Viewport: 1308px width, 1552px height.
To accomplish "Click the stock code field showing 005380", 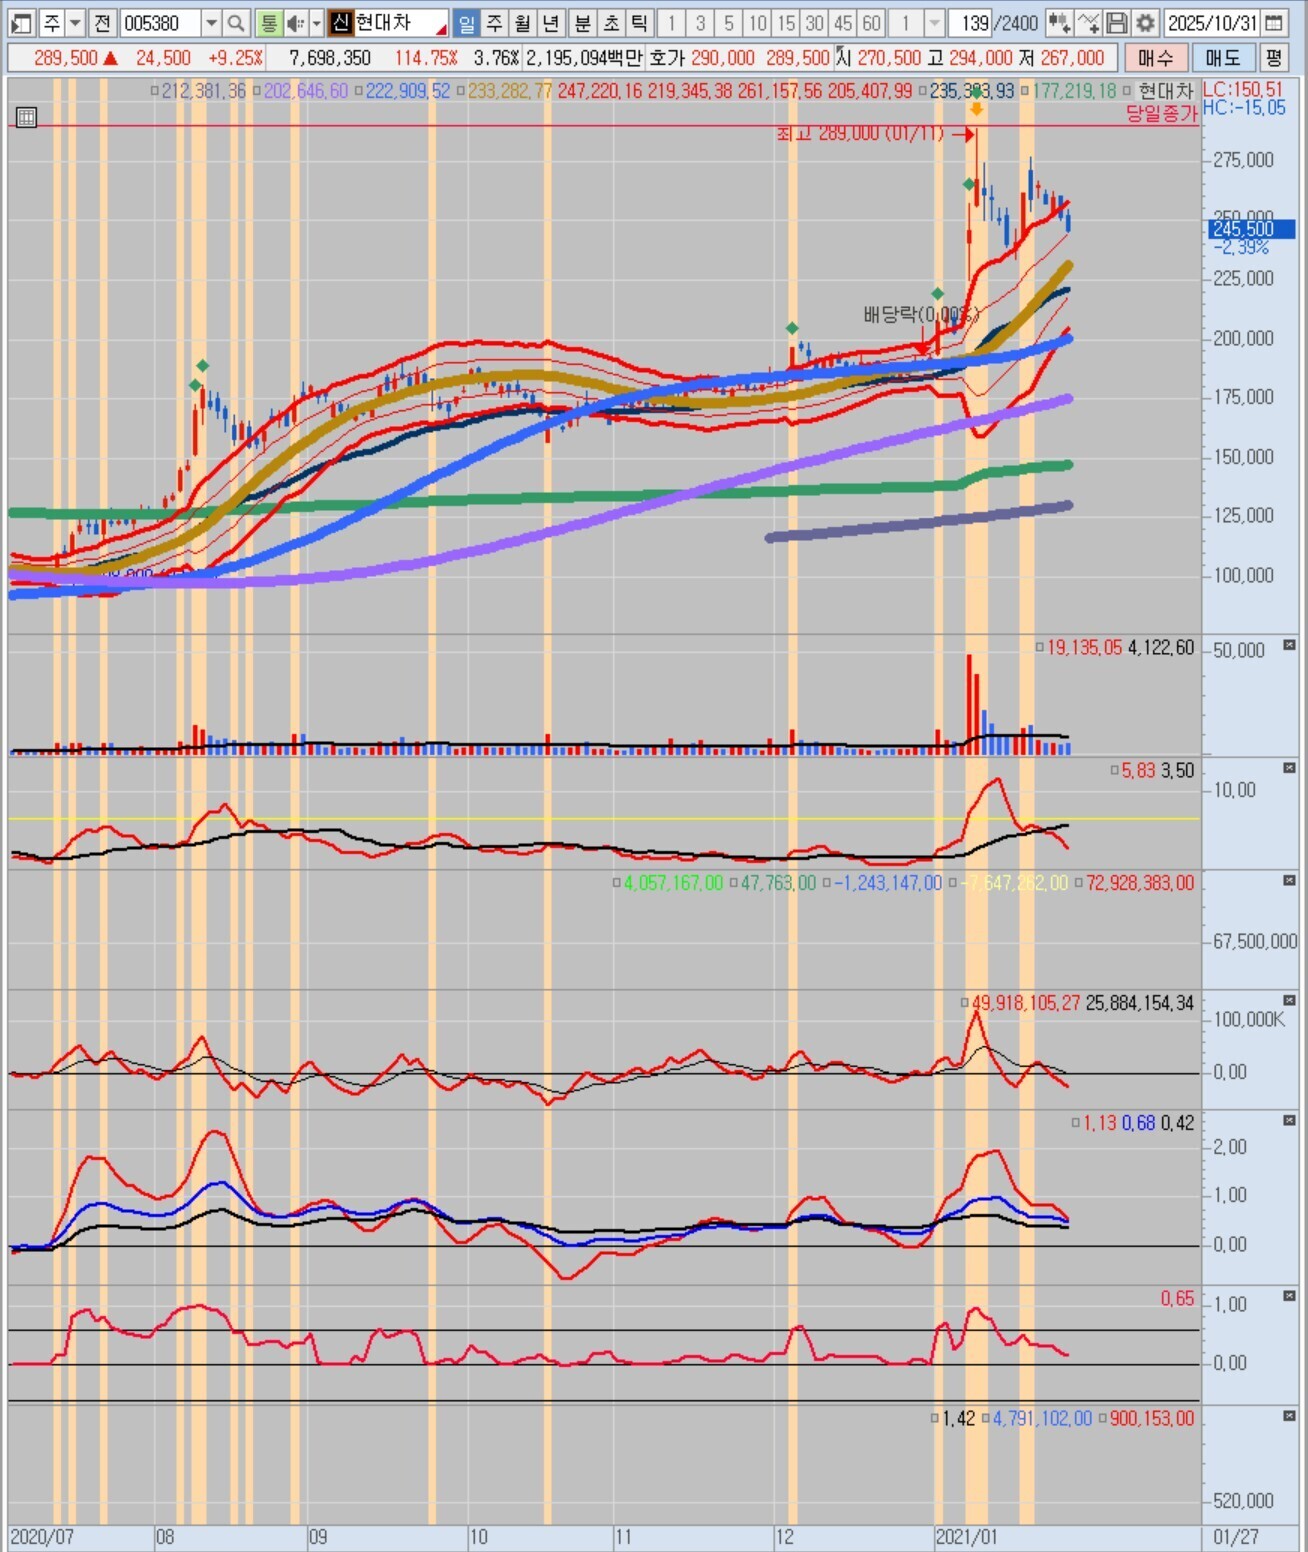I will tap(160, 23).
